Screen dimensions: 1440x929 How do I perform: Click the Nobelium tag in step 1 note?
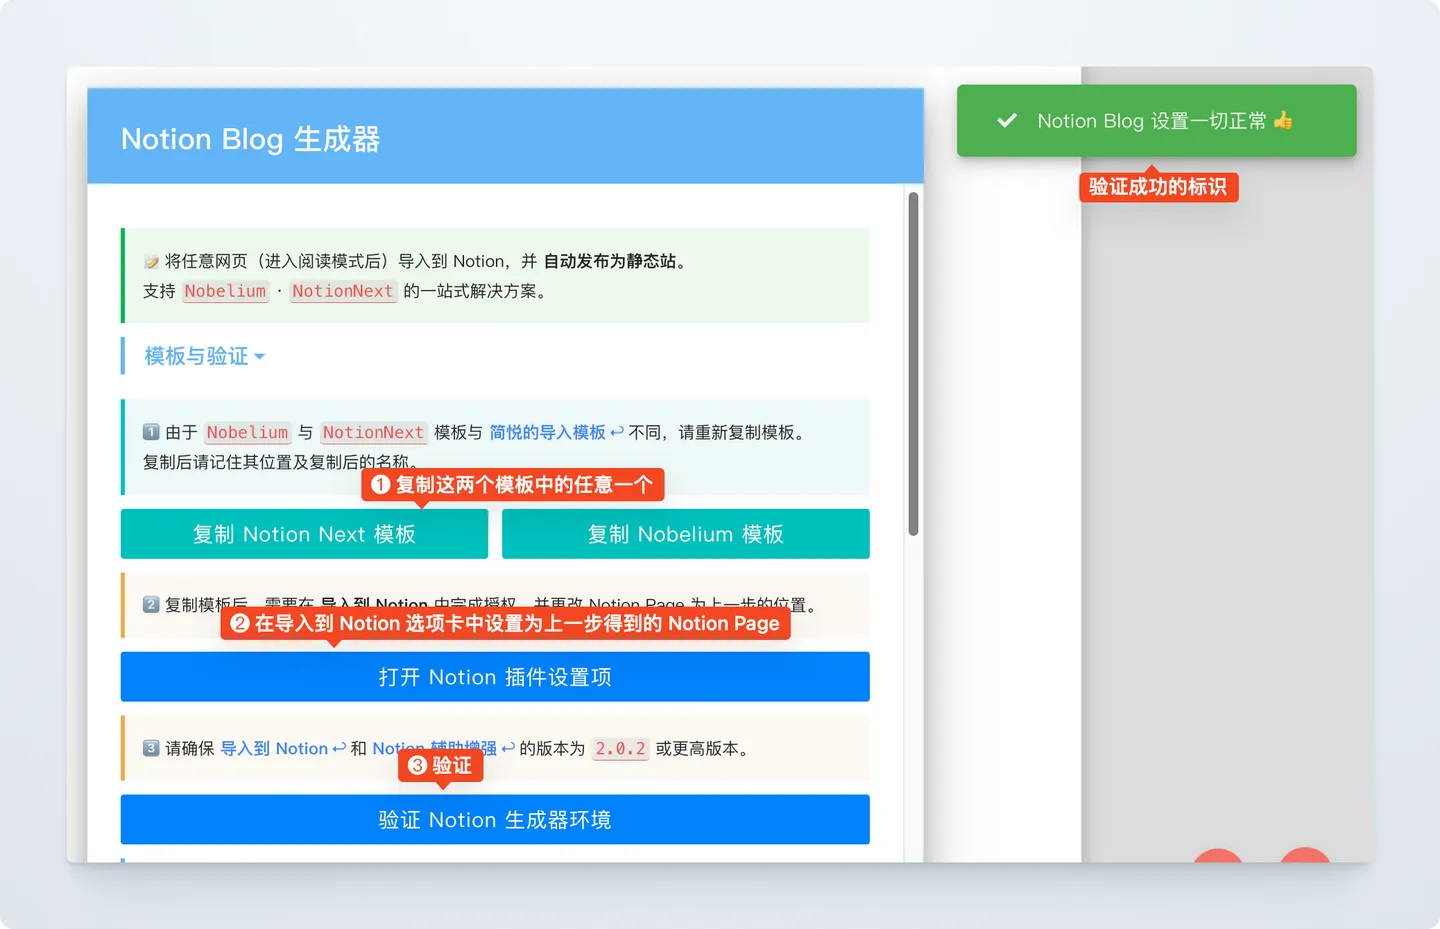click(247, 432)
